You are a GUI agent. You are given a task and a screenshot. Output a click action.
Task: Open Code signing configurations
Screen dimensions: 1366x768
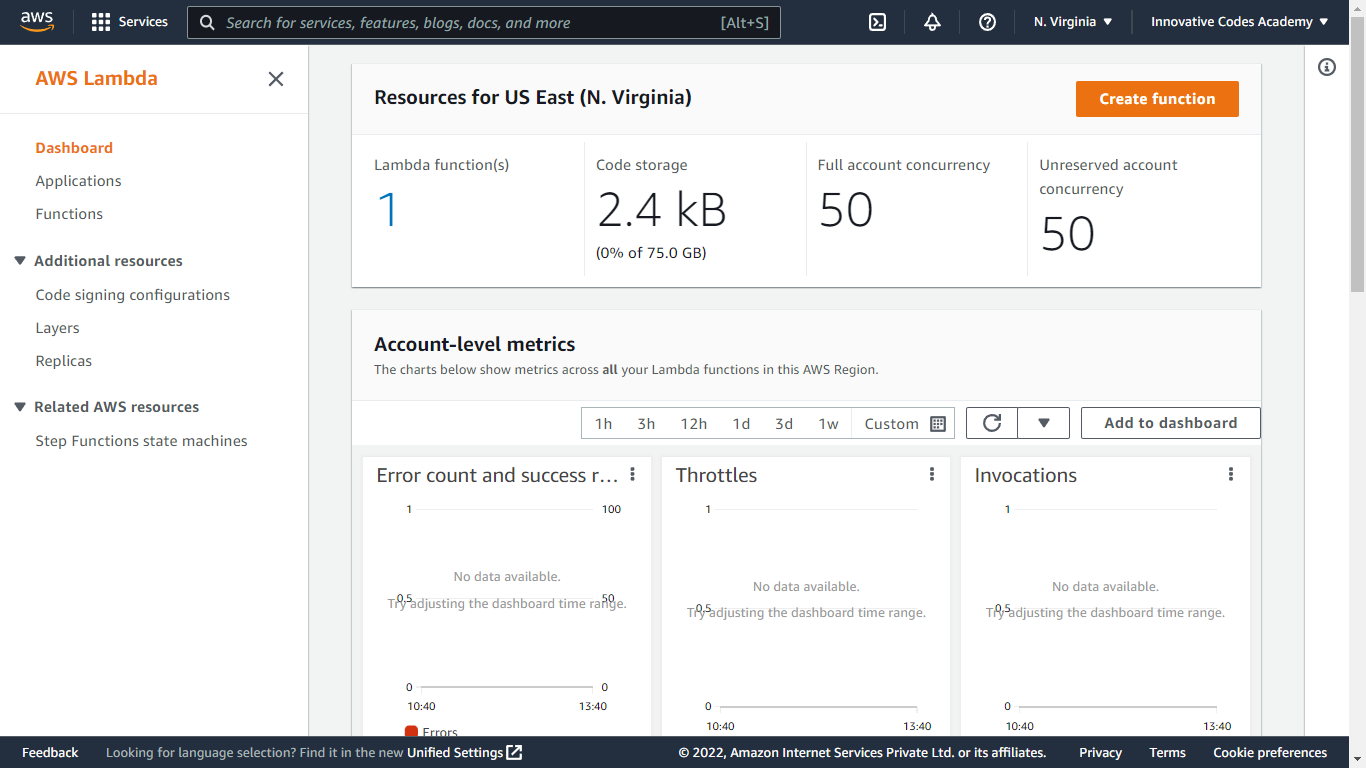(x=133, y=295)
